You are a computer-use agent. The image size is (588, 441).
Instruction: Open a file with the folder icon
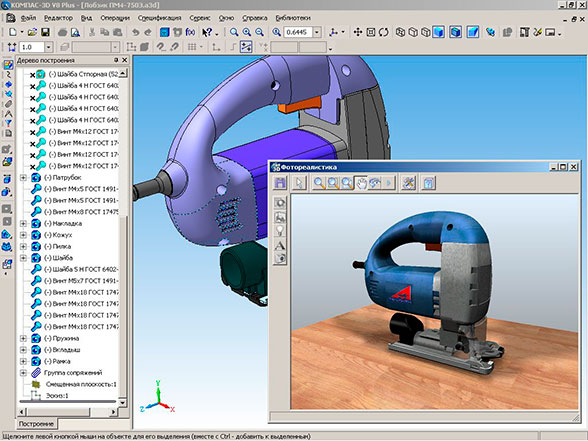click(32, 32)
